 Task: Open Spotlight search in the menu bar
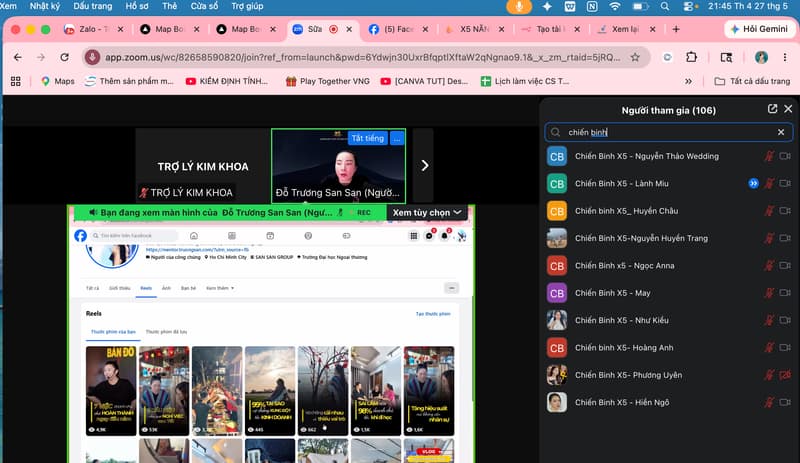coord(664,6)
